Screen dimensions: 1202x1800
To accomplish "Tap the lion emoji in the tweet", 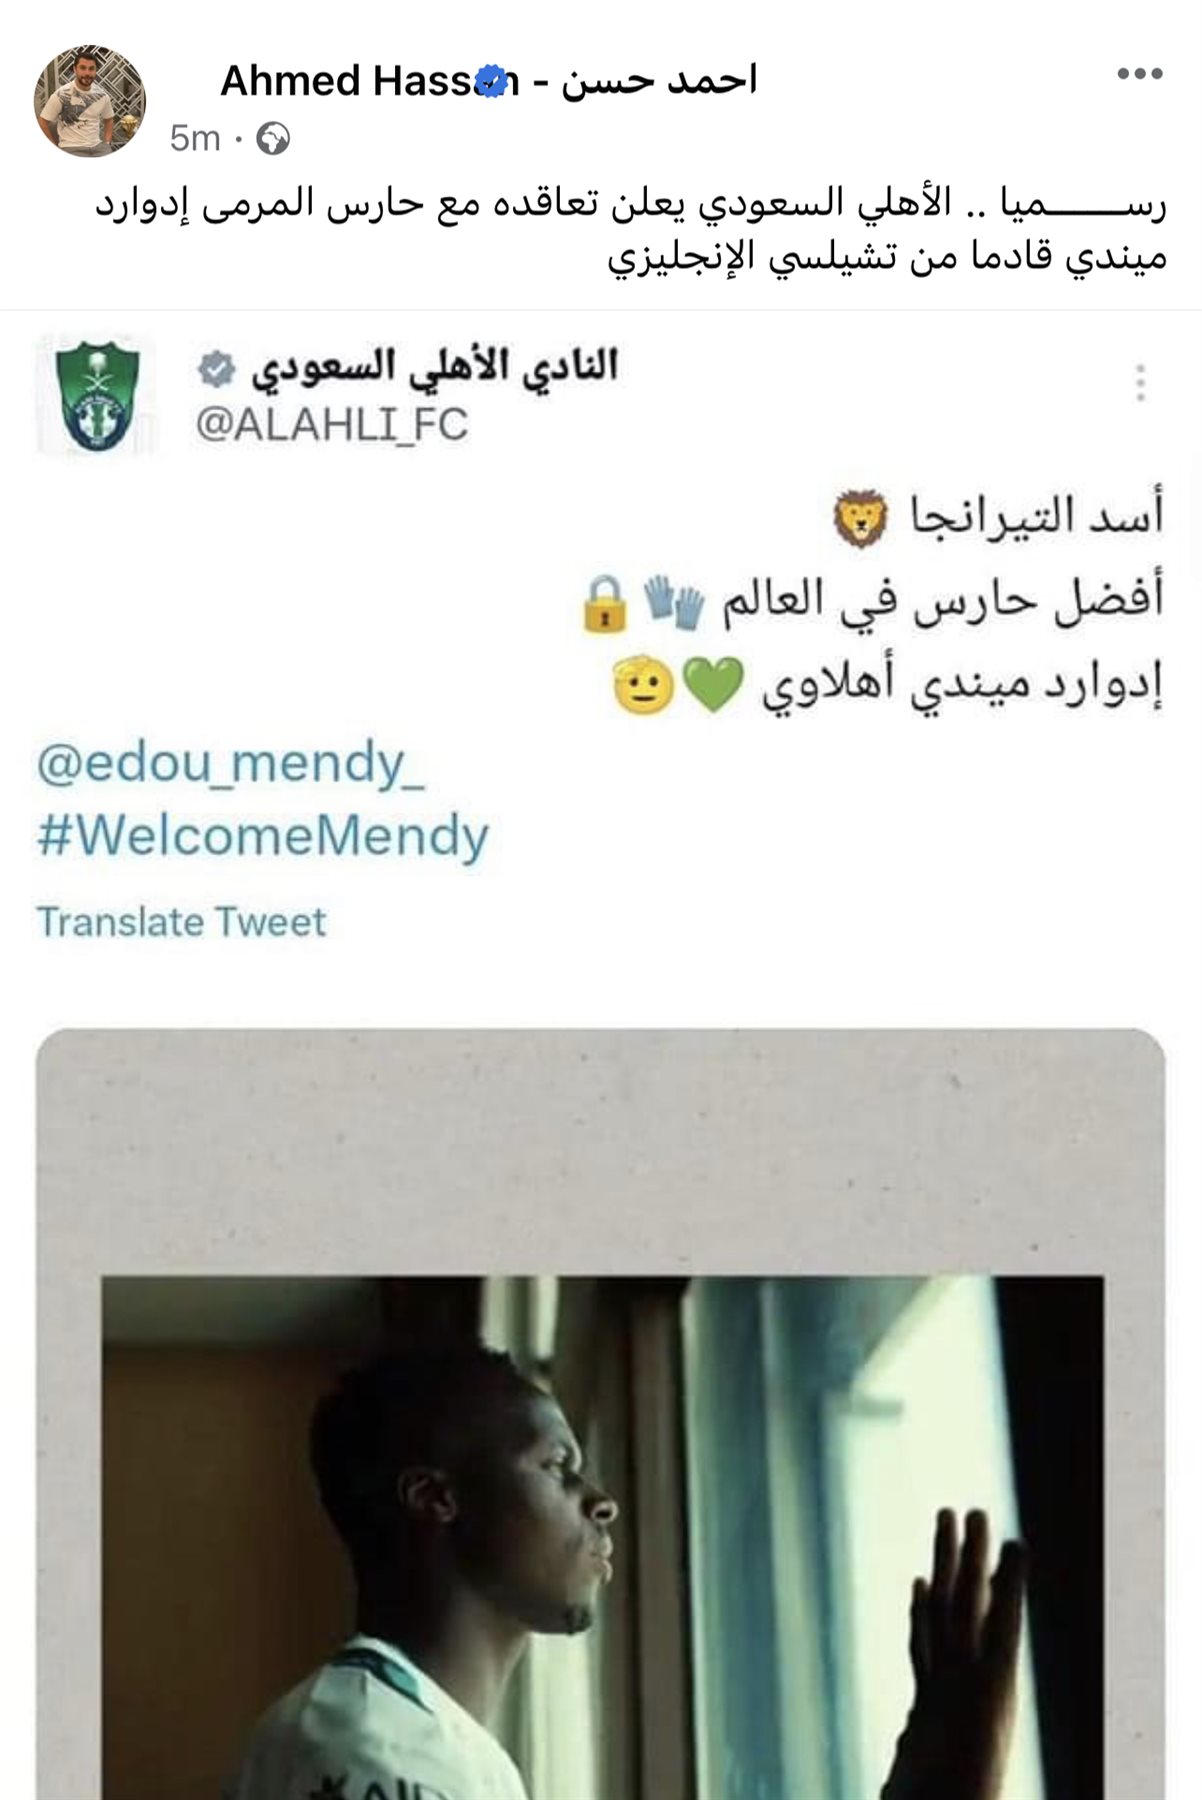I will (x=860, y=518).
